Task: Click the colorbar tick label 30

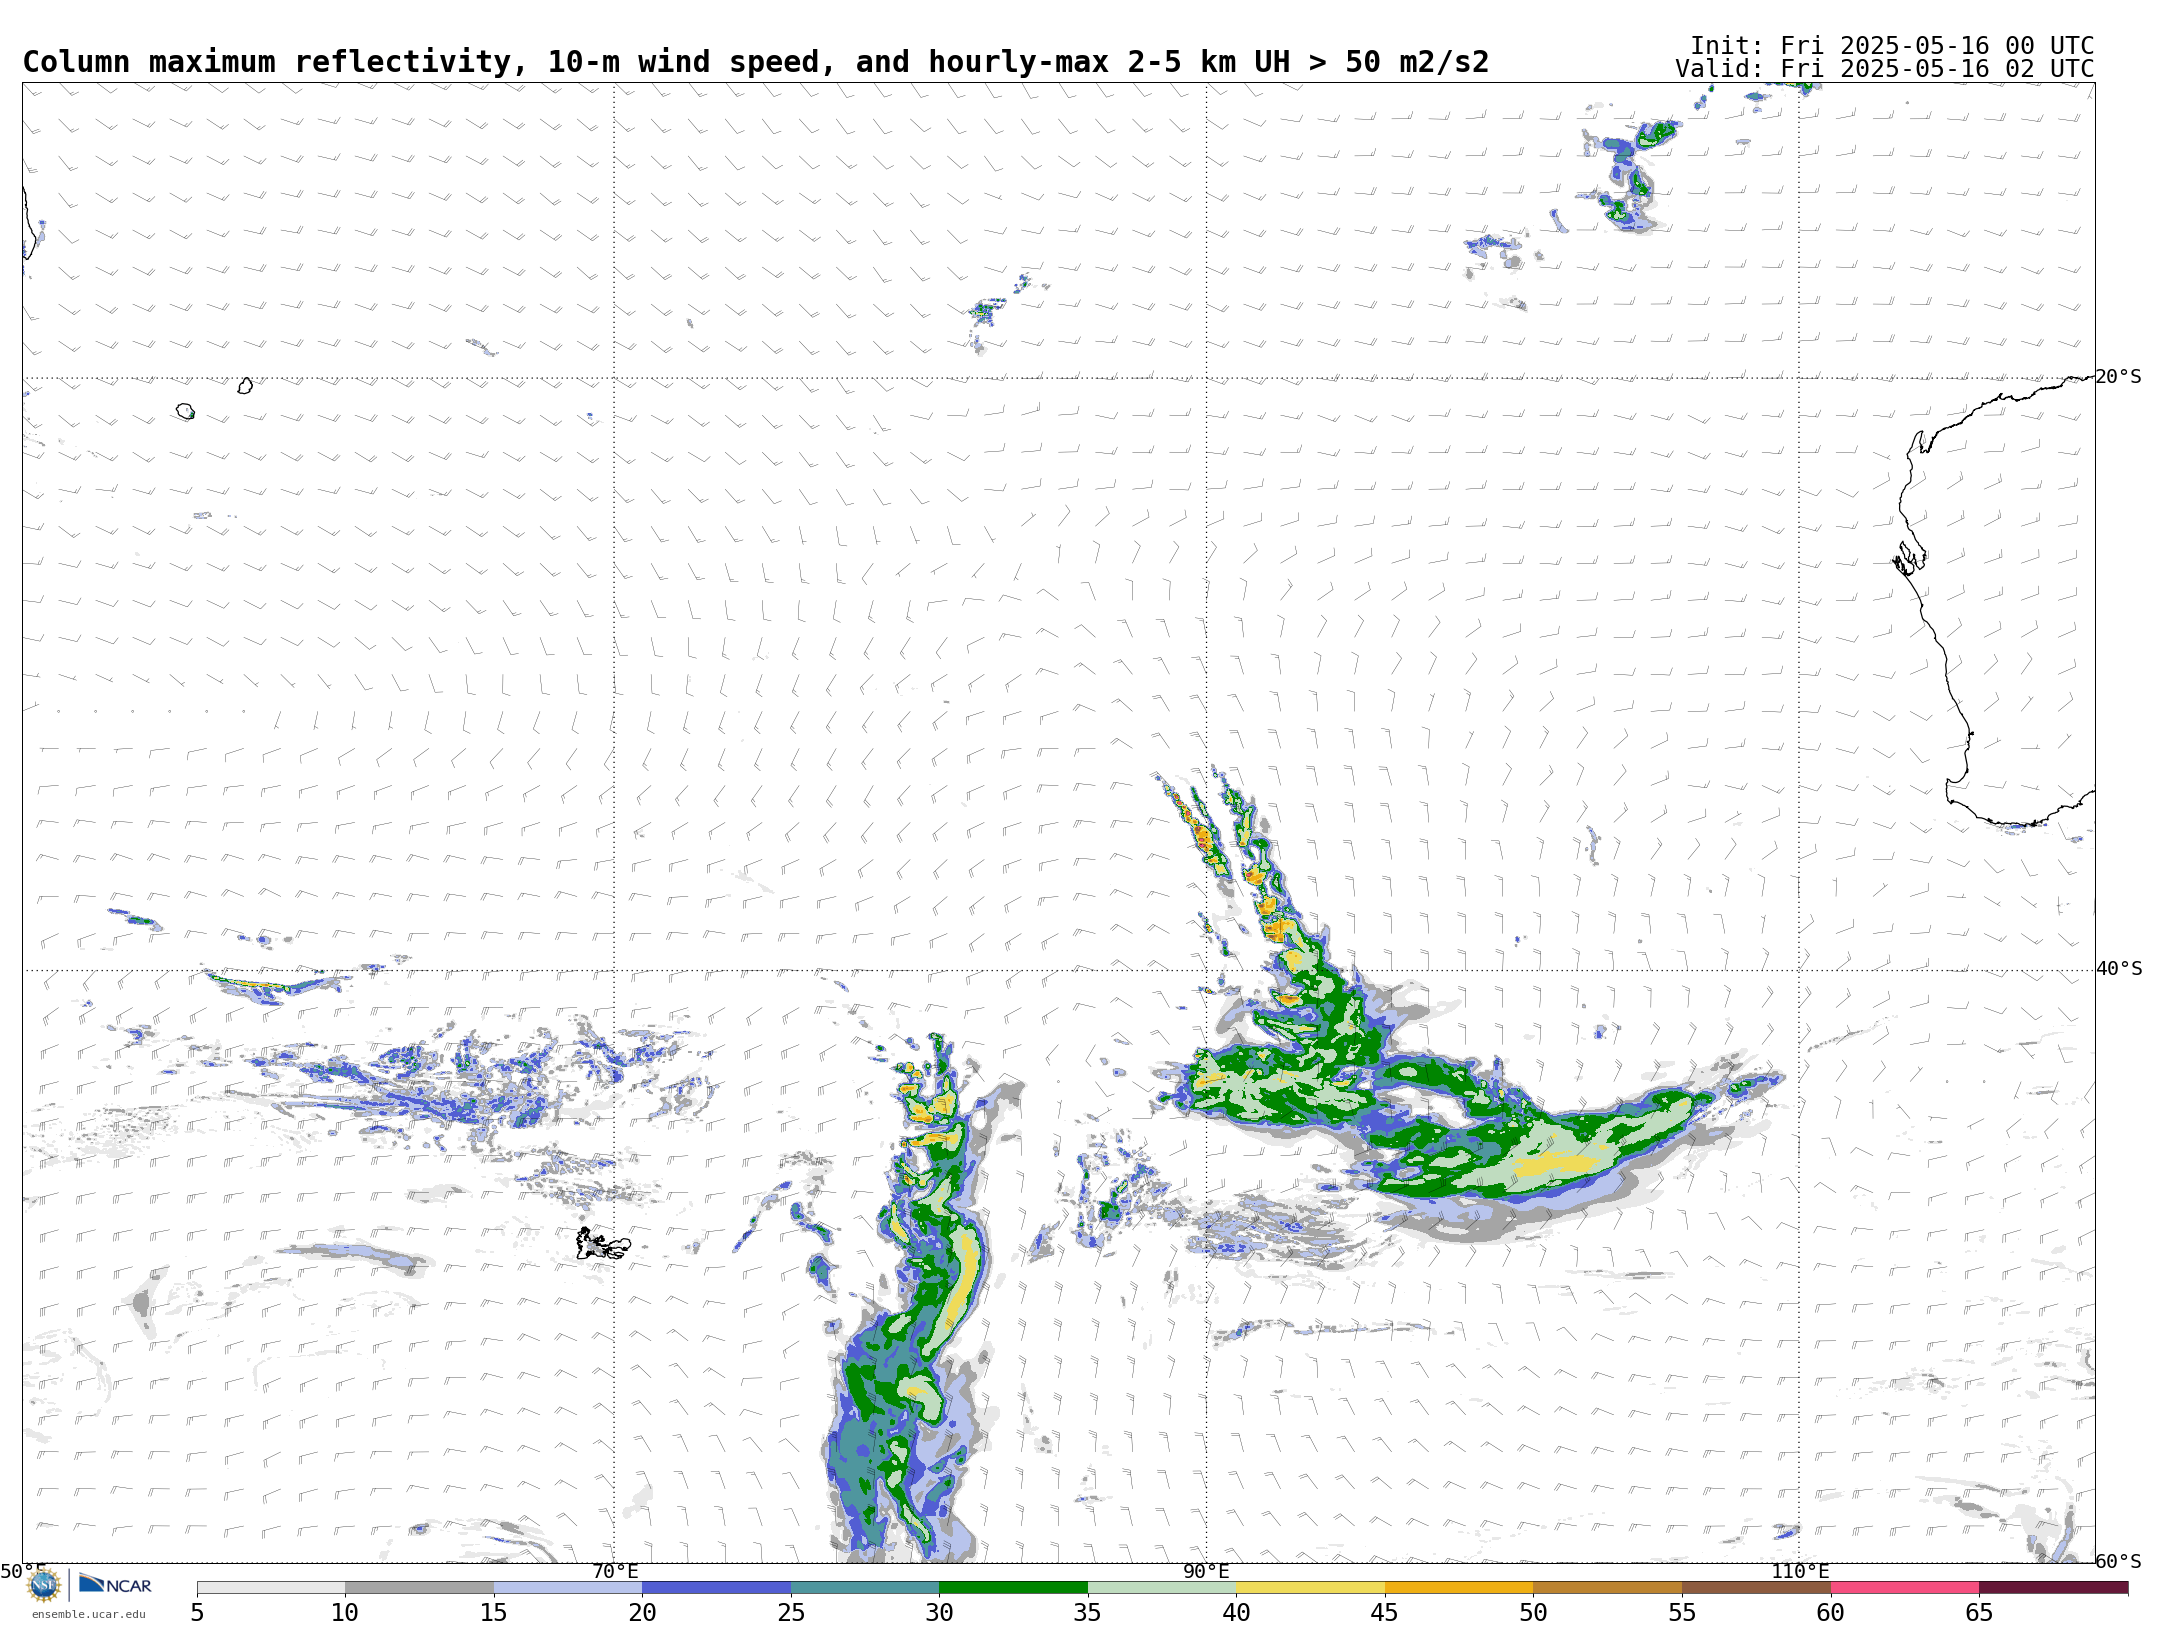Action: [x=939, y=1612]
